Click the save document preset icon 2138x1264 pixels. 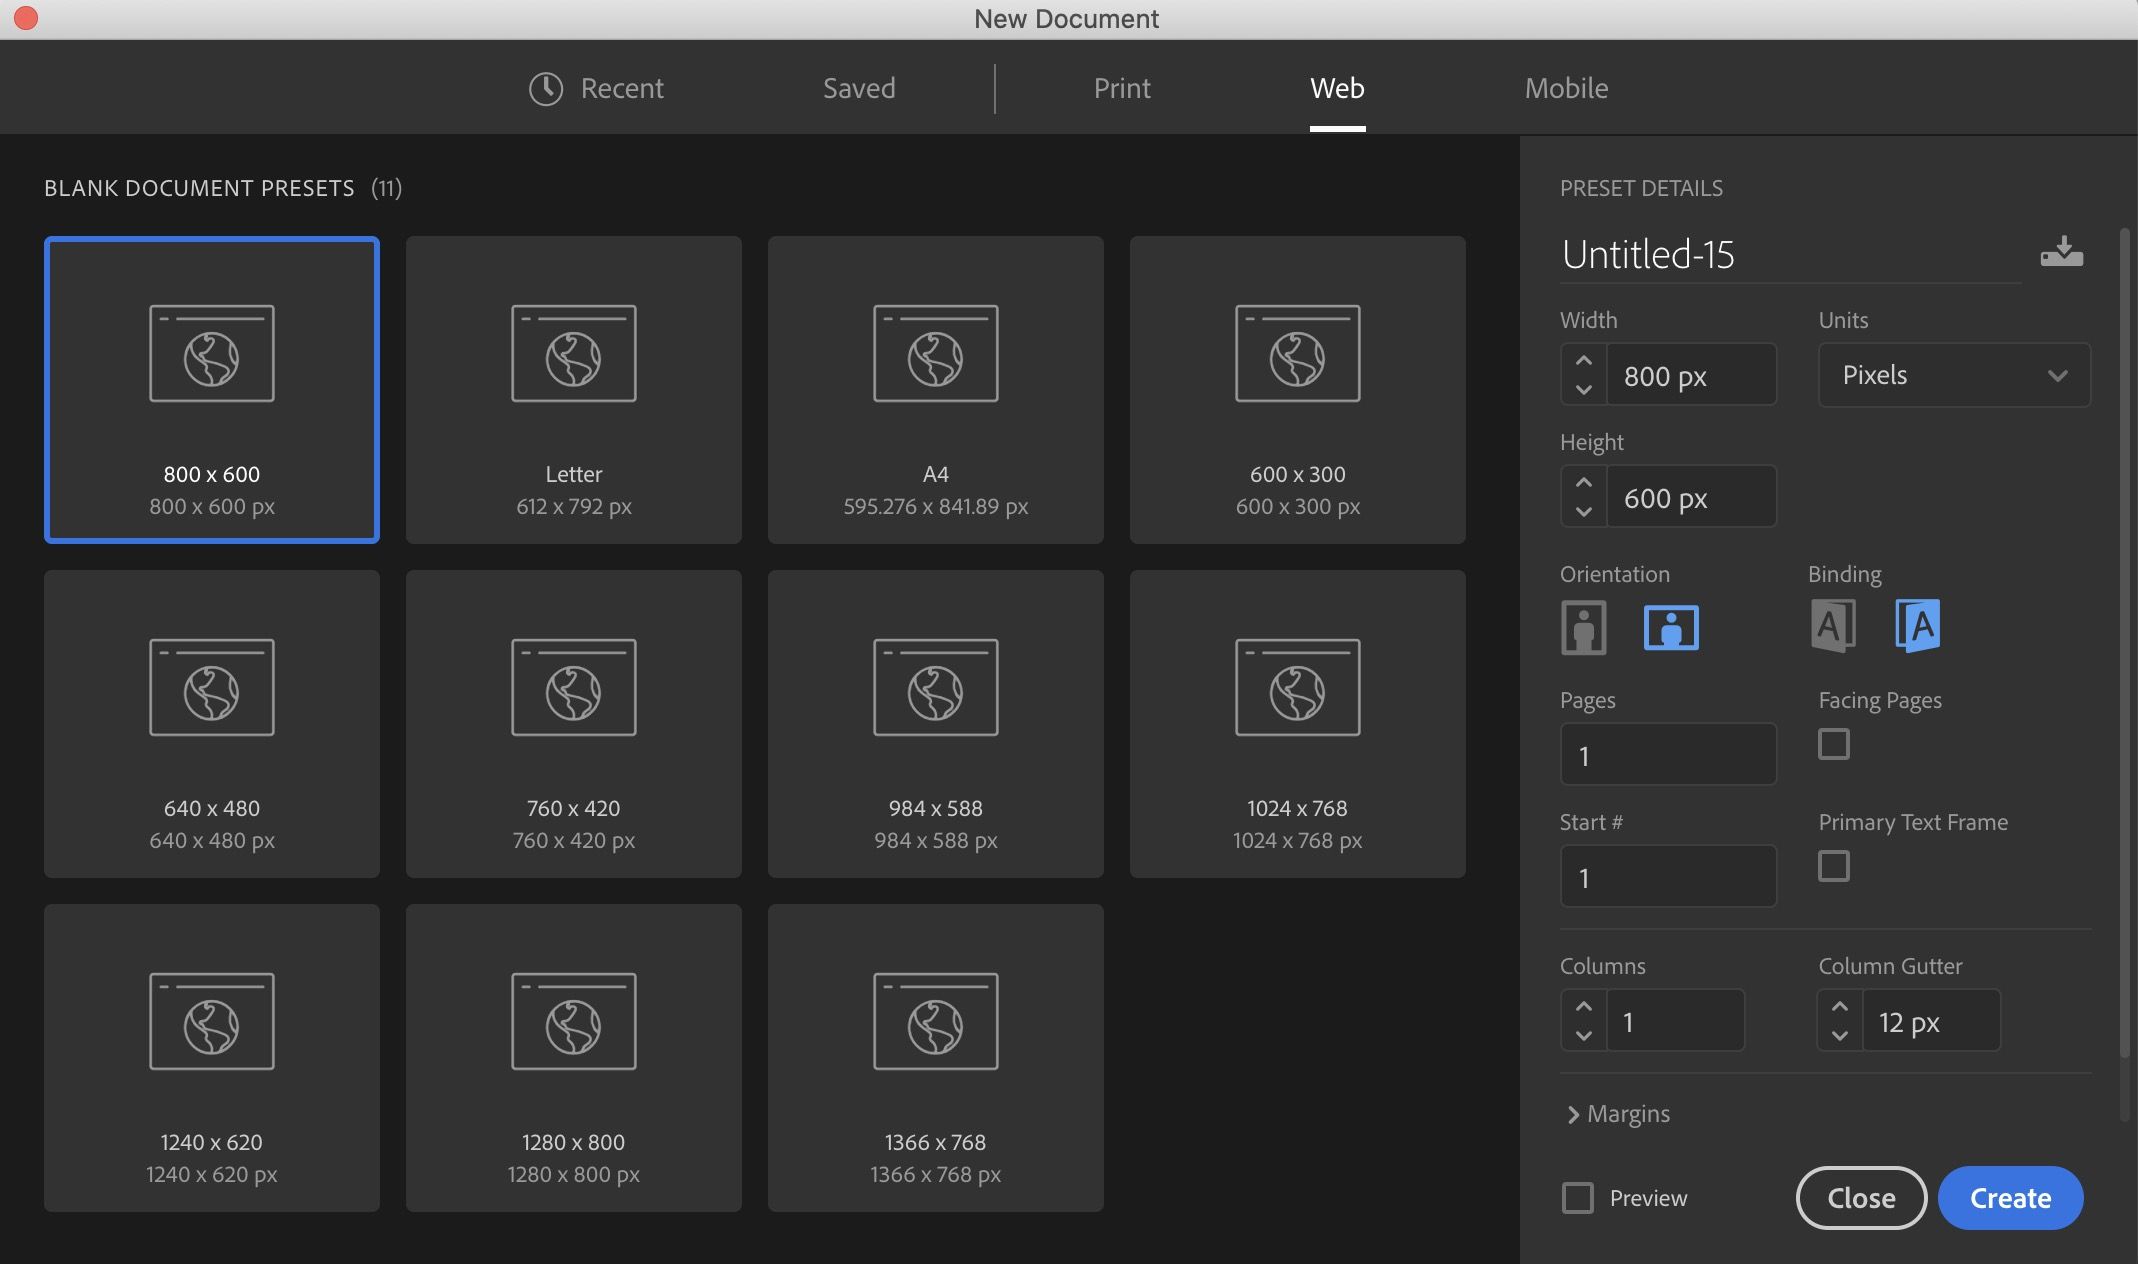coord(2061,252)
